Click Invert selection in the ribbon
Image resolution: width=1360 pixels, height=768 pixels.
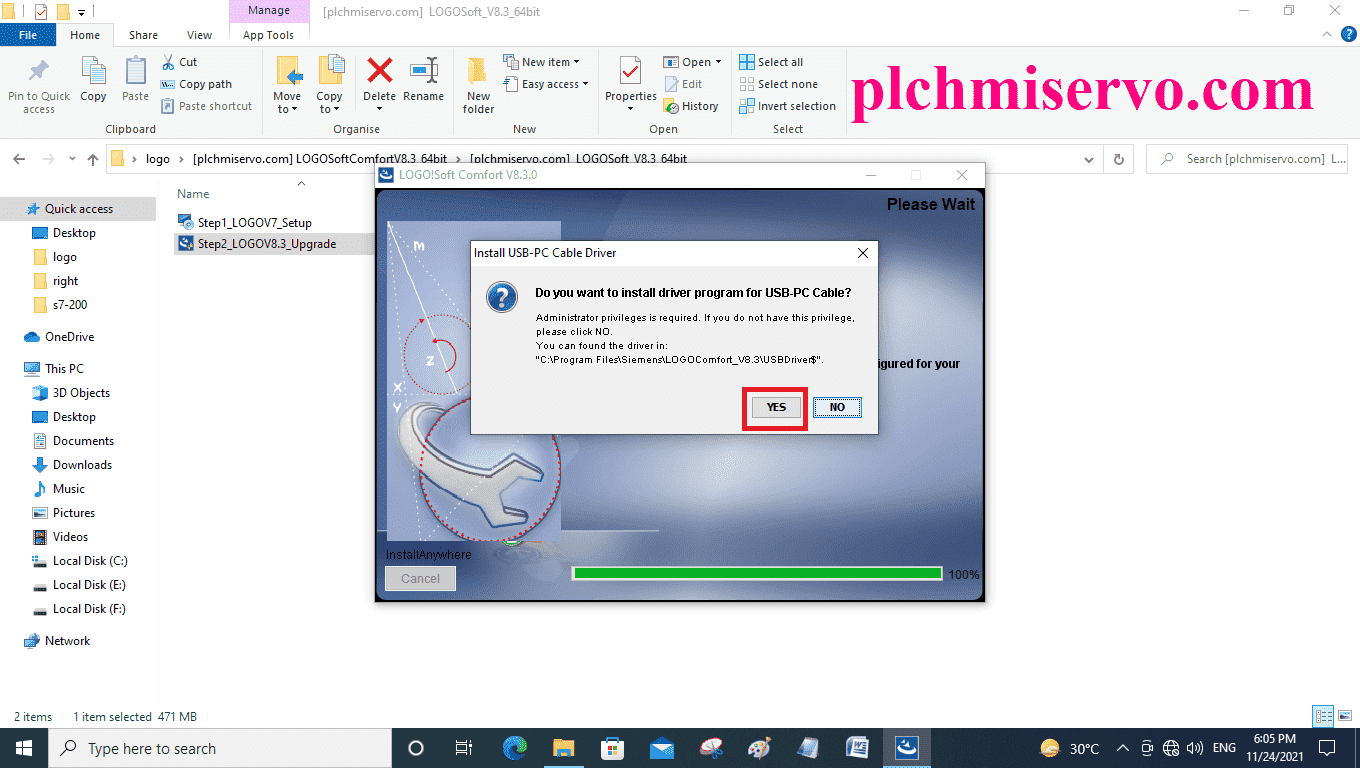pos(787,106)
